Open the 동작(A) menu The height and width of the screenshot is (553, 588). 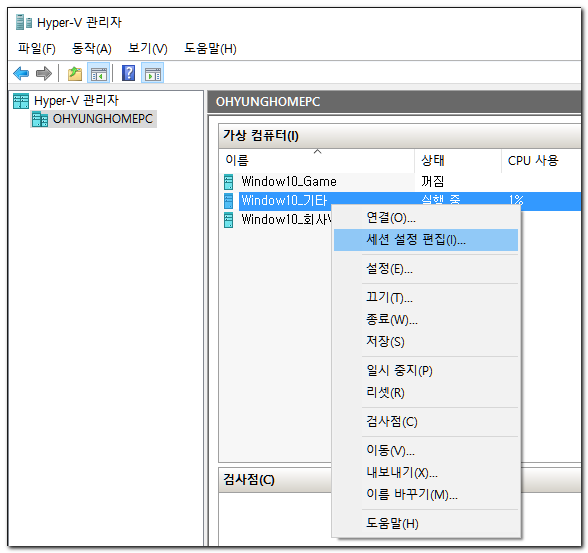(92, 48)
